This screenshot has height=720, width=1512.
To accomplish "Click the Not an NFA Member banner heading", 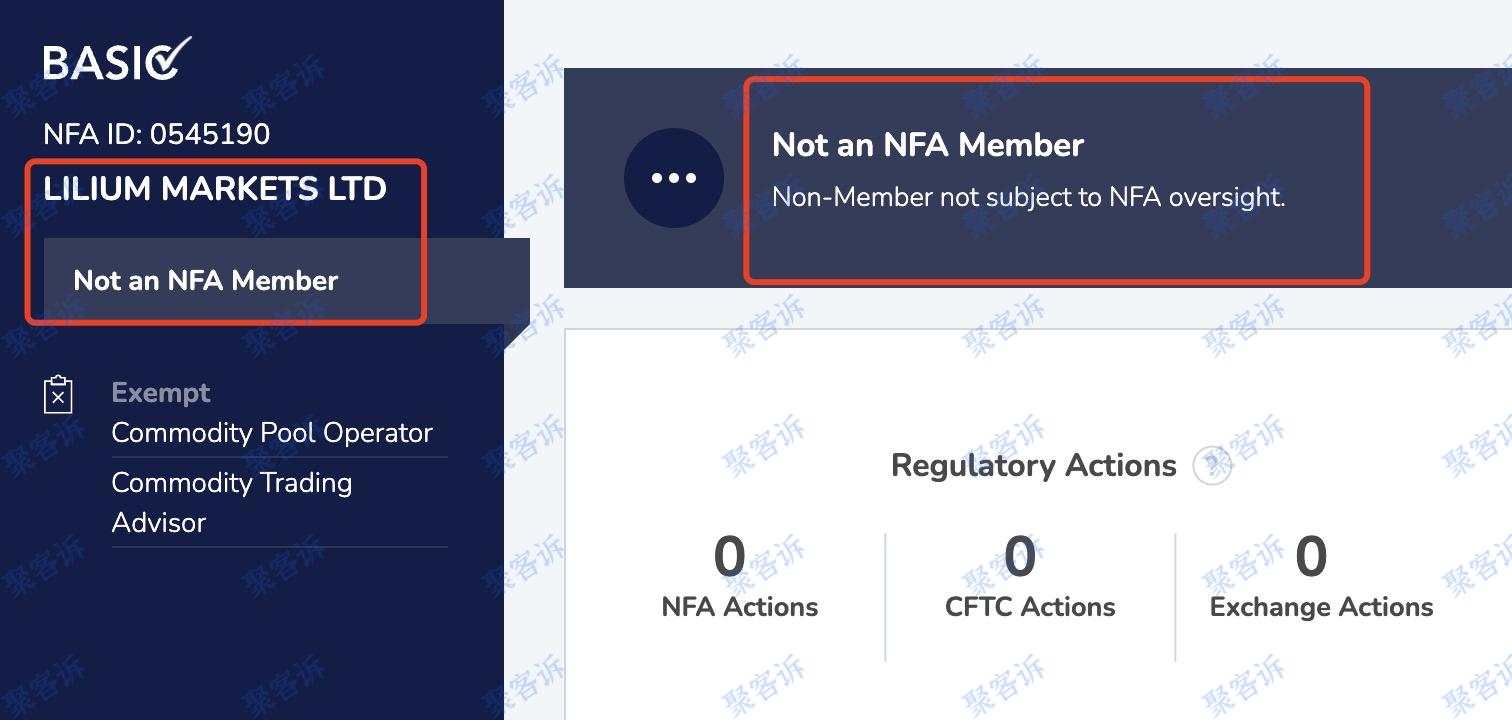I will click(x=928, y=145).
